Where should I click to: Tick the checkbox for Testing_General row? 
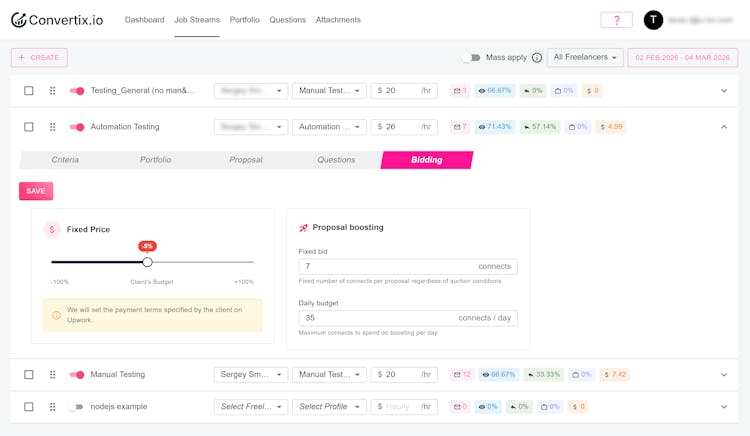[x=29, y=91]
